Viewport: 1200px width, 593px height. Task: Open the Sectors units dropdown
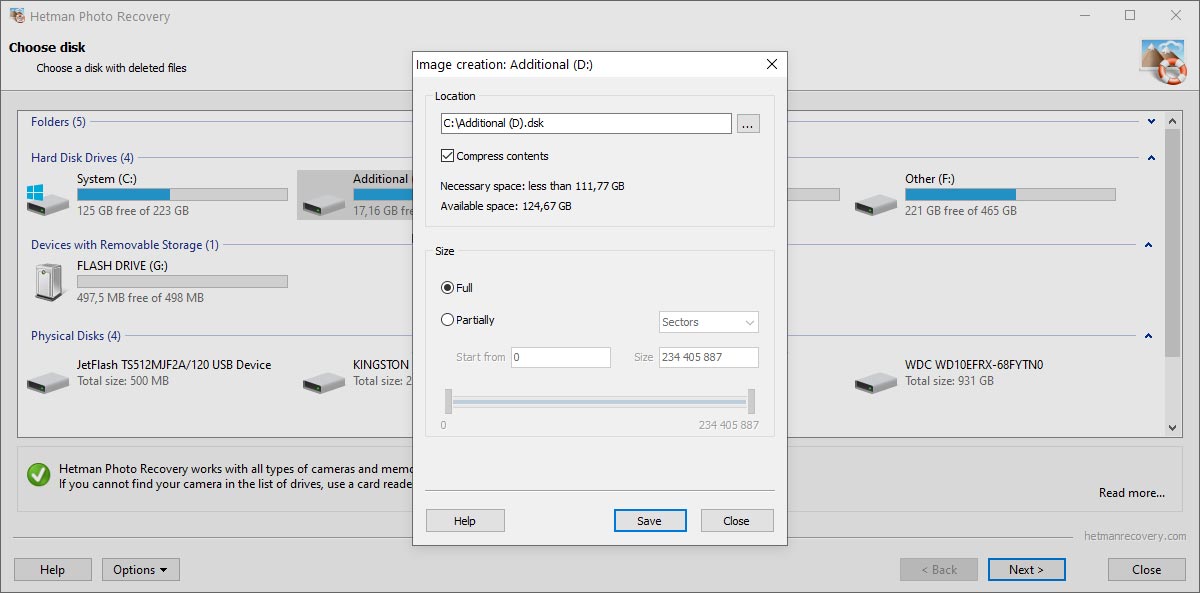[x=709, y=322]
